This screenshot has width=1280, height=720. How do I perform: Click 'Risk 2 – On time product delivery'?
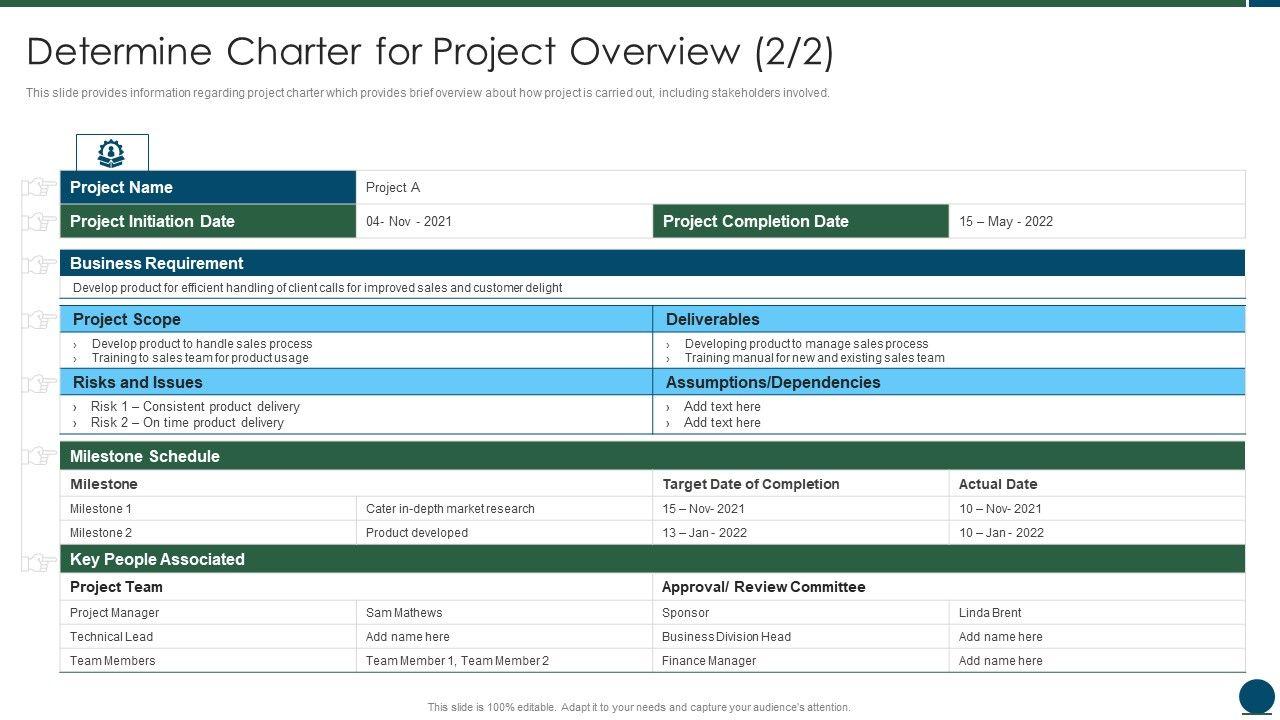coord(187,423)
